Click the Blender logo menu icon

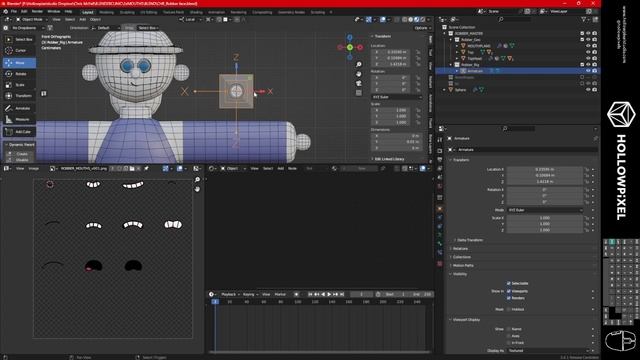click(5, 11)
